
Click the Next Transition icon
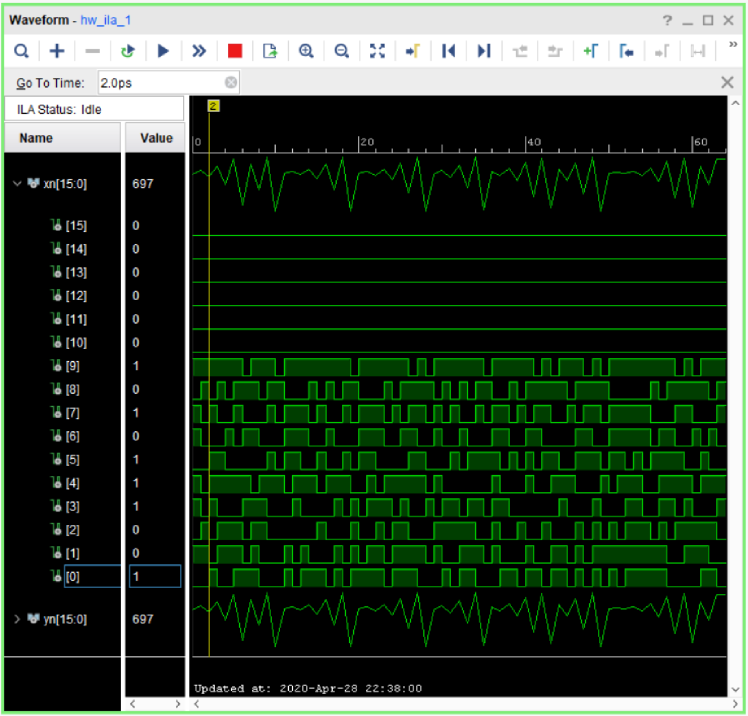point(555,51)
